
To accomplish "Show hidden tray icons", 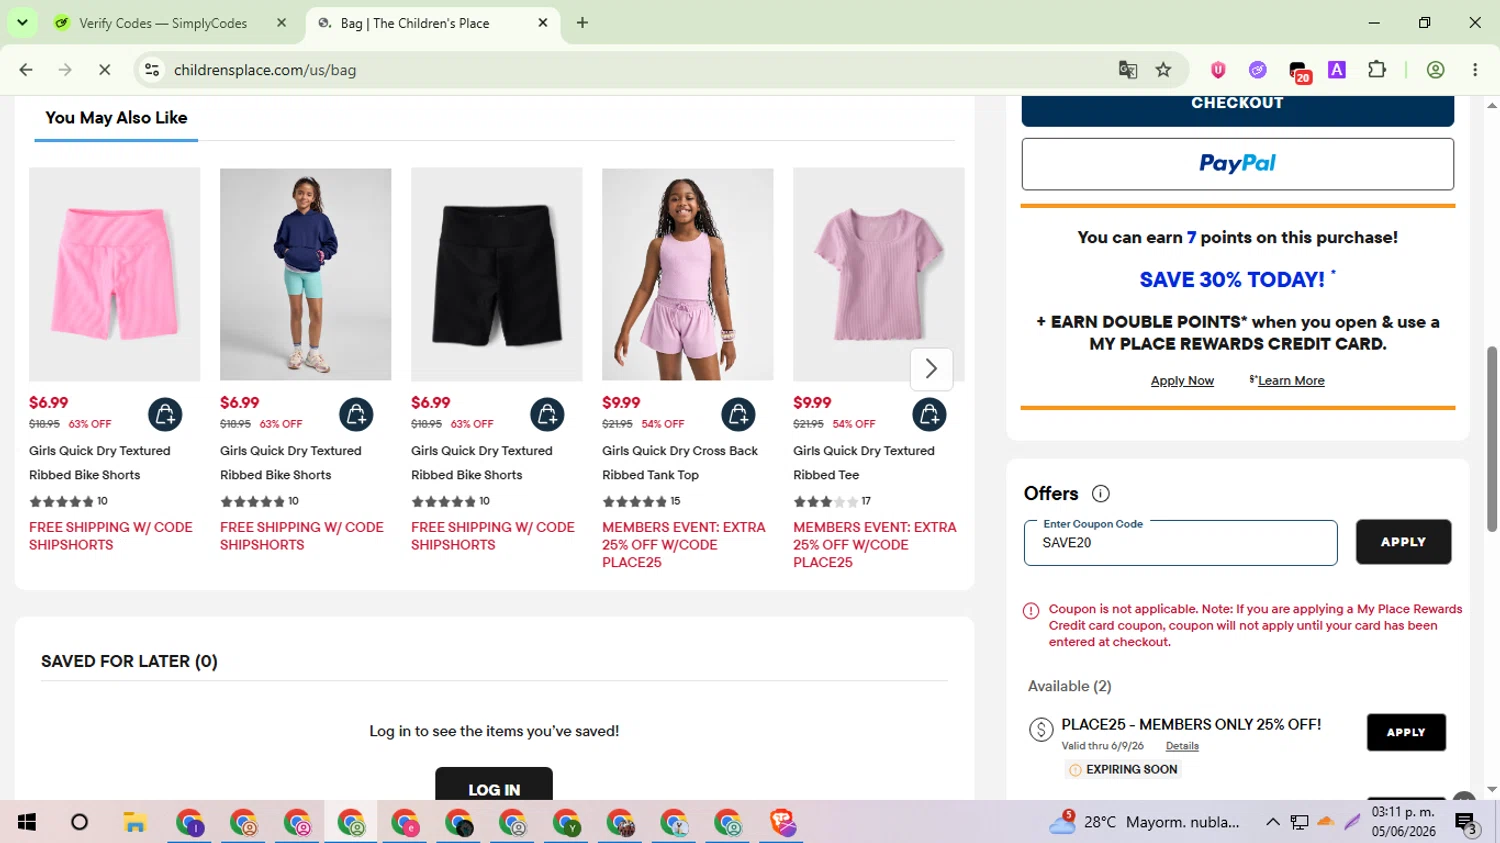I will coord(1273,822).
